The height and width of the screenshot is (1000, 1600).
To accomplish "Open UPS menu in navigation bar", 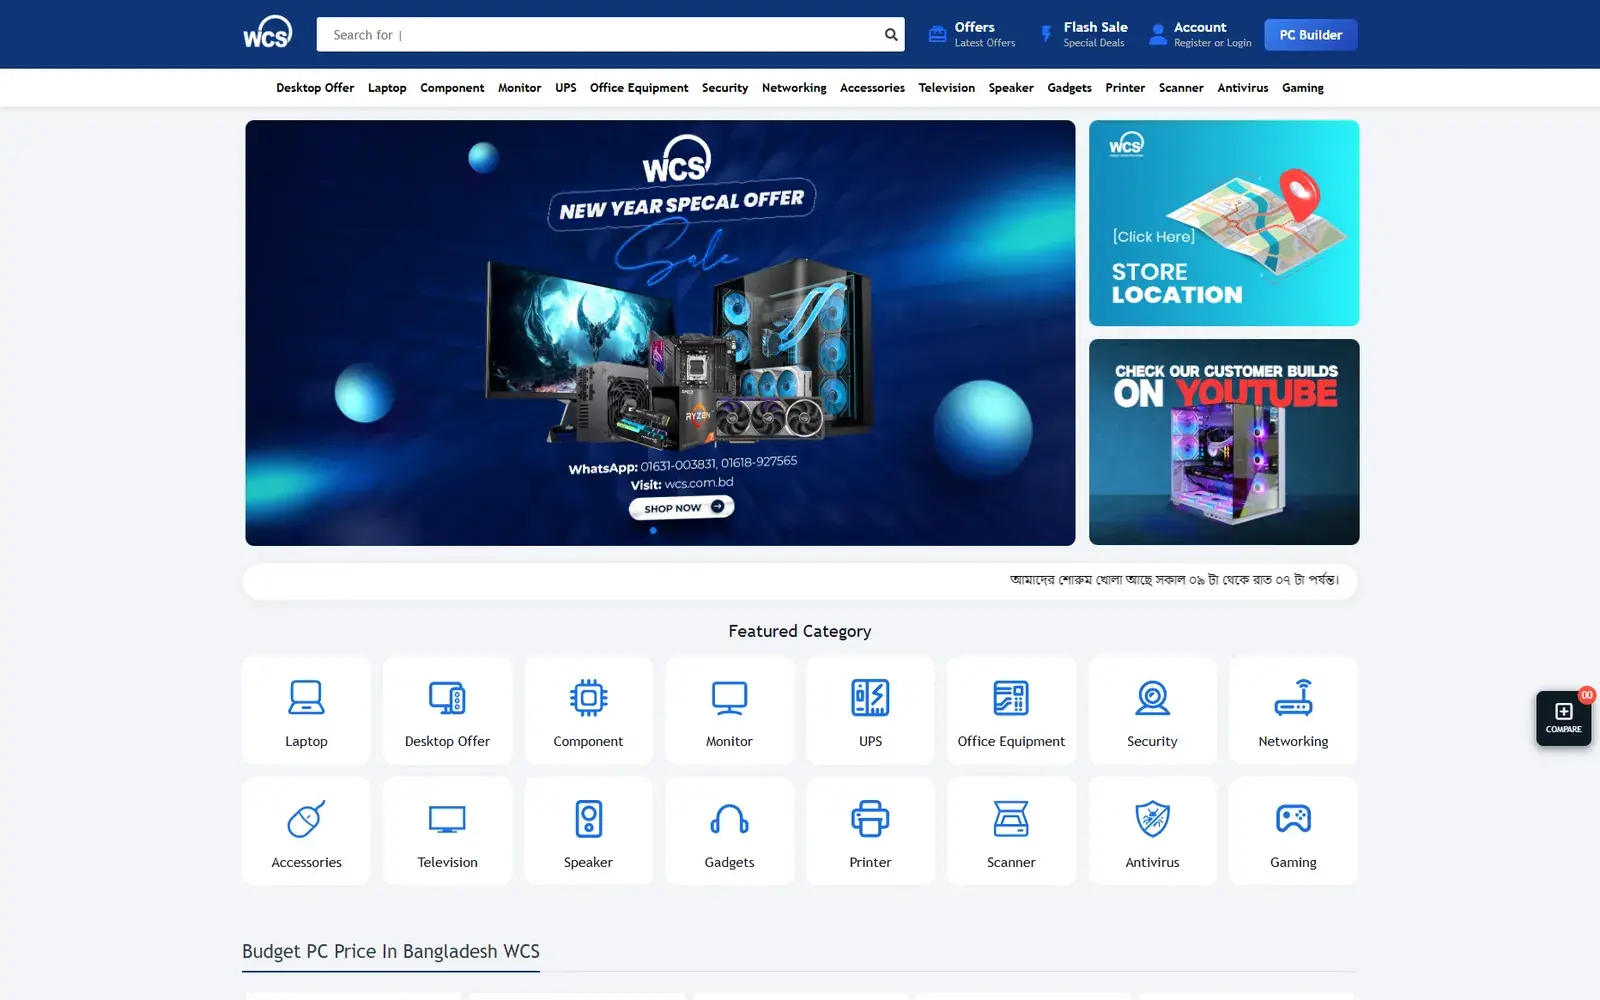I will pyautogui.click(x=566, y=88).
